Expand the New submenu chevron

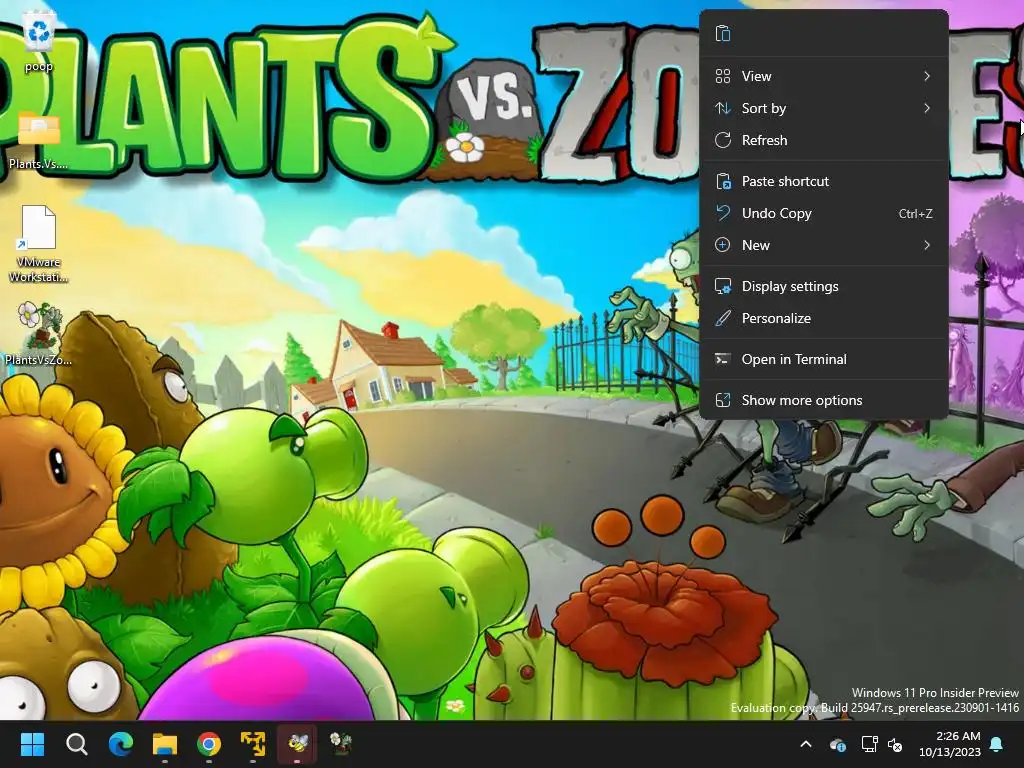tap(927, 246)
